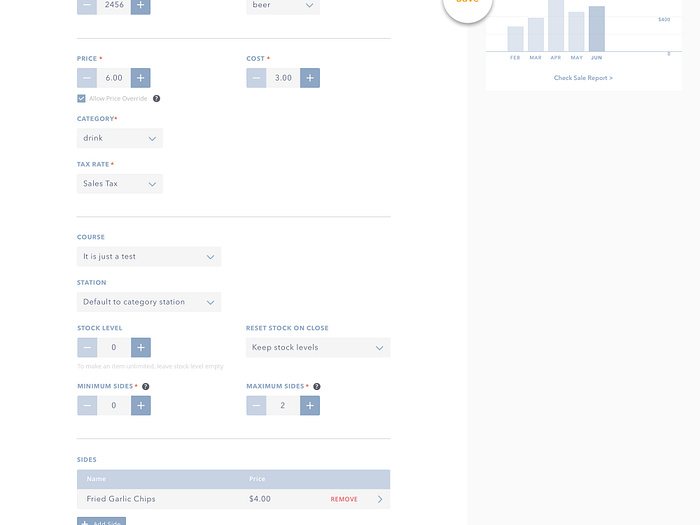Open the Tax Rate dropdown showing Sales Tax
700x525 pixels.
[x=120, y=183]
